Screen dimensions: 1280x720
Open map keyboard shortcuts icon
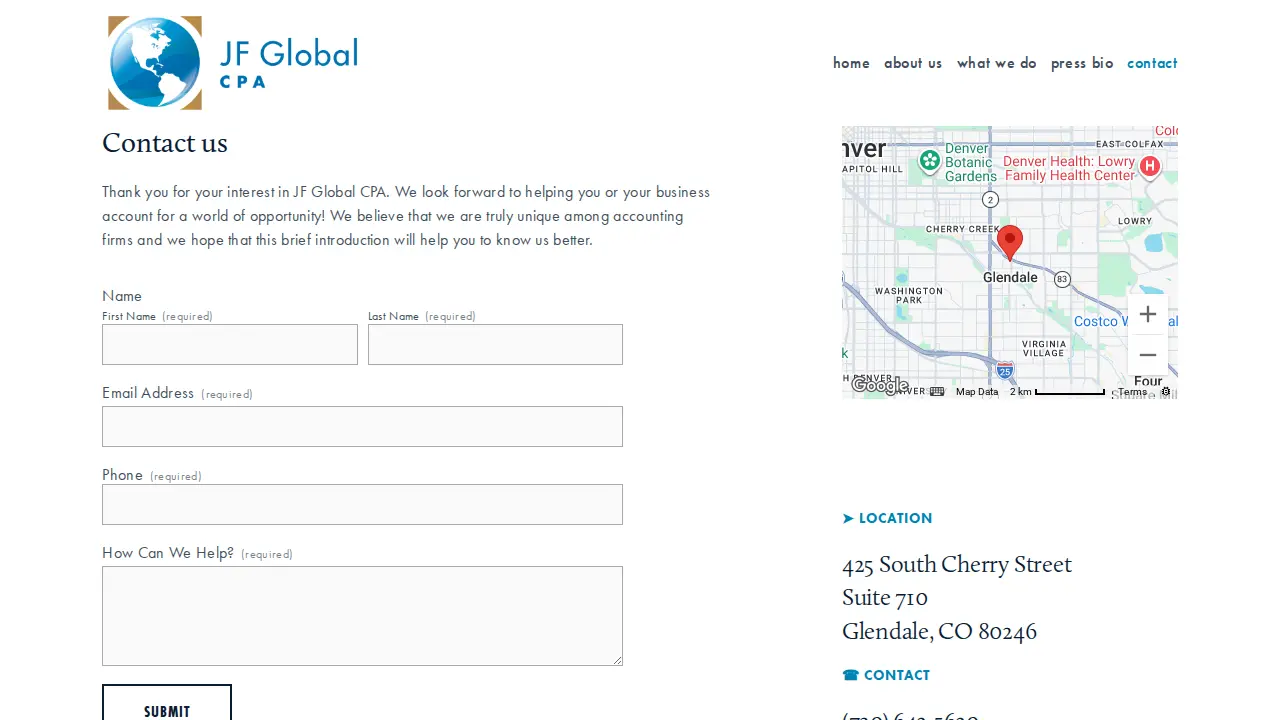[937, 392]
